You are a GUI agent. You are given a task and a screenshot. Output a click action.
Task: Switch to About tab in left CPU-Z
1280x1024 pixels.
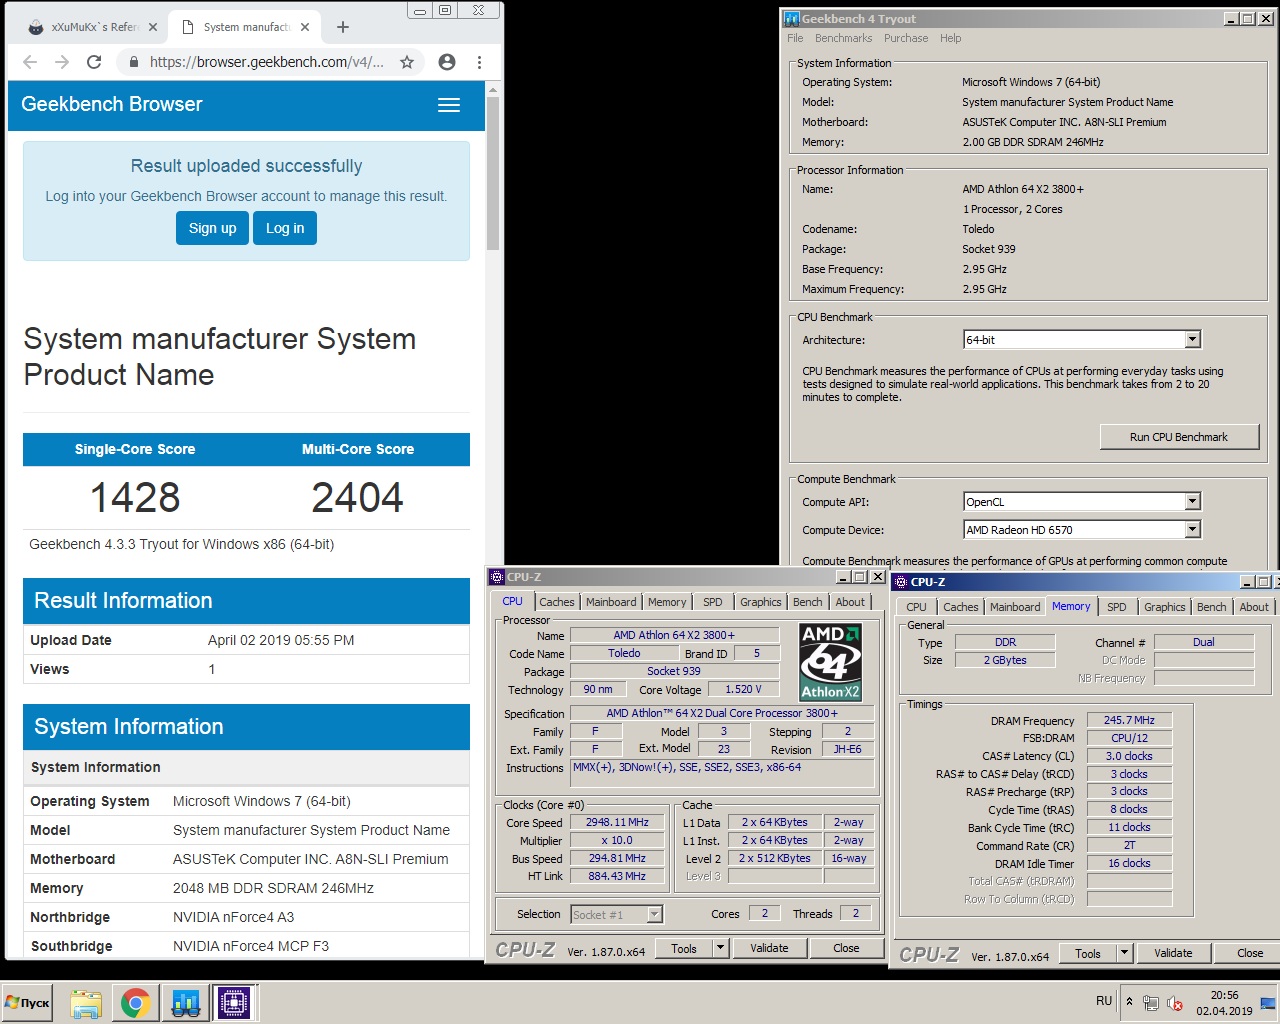[850, 602]
